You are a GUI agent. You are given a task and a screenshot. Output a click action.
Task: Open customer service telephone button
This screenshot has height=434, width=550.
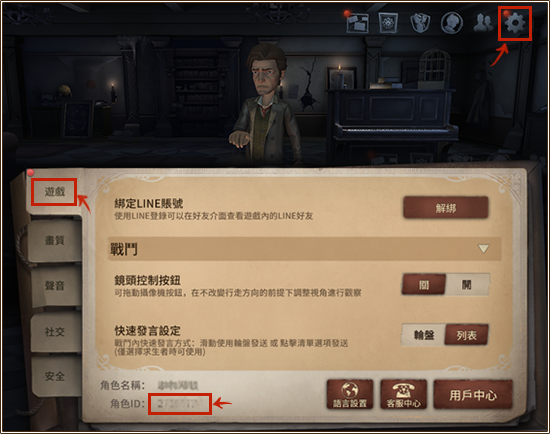403,394
